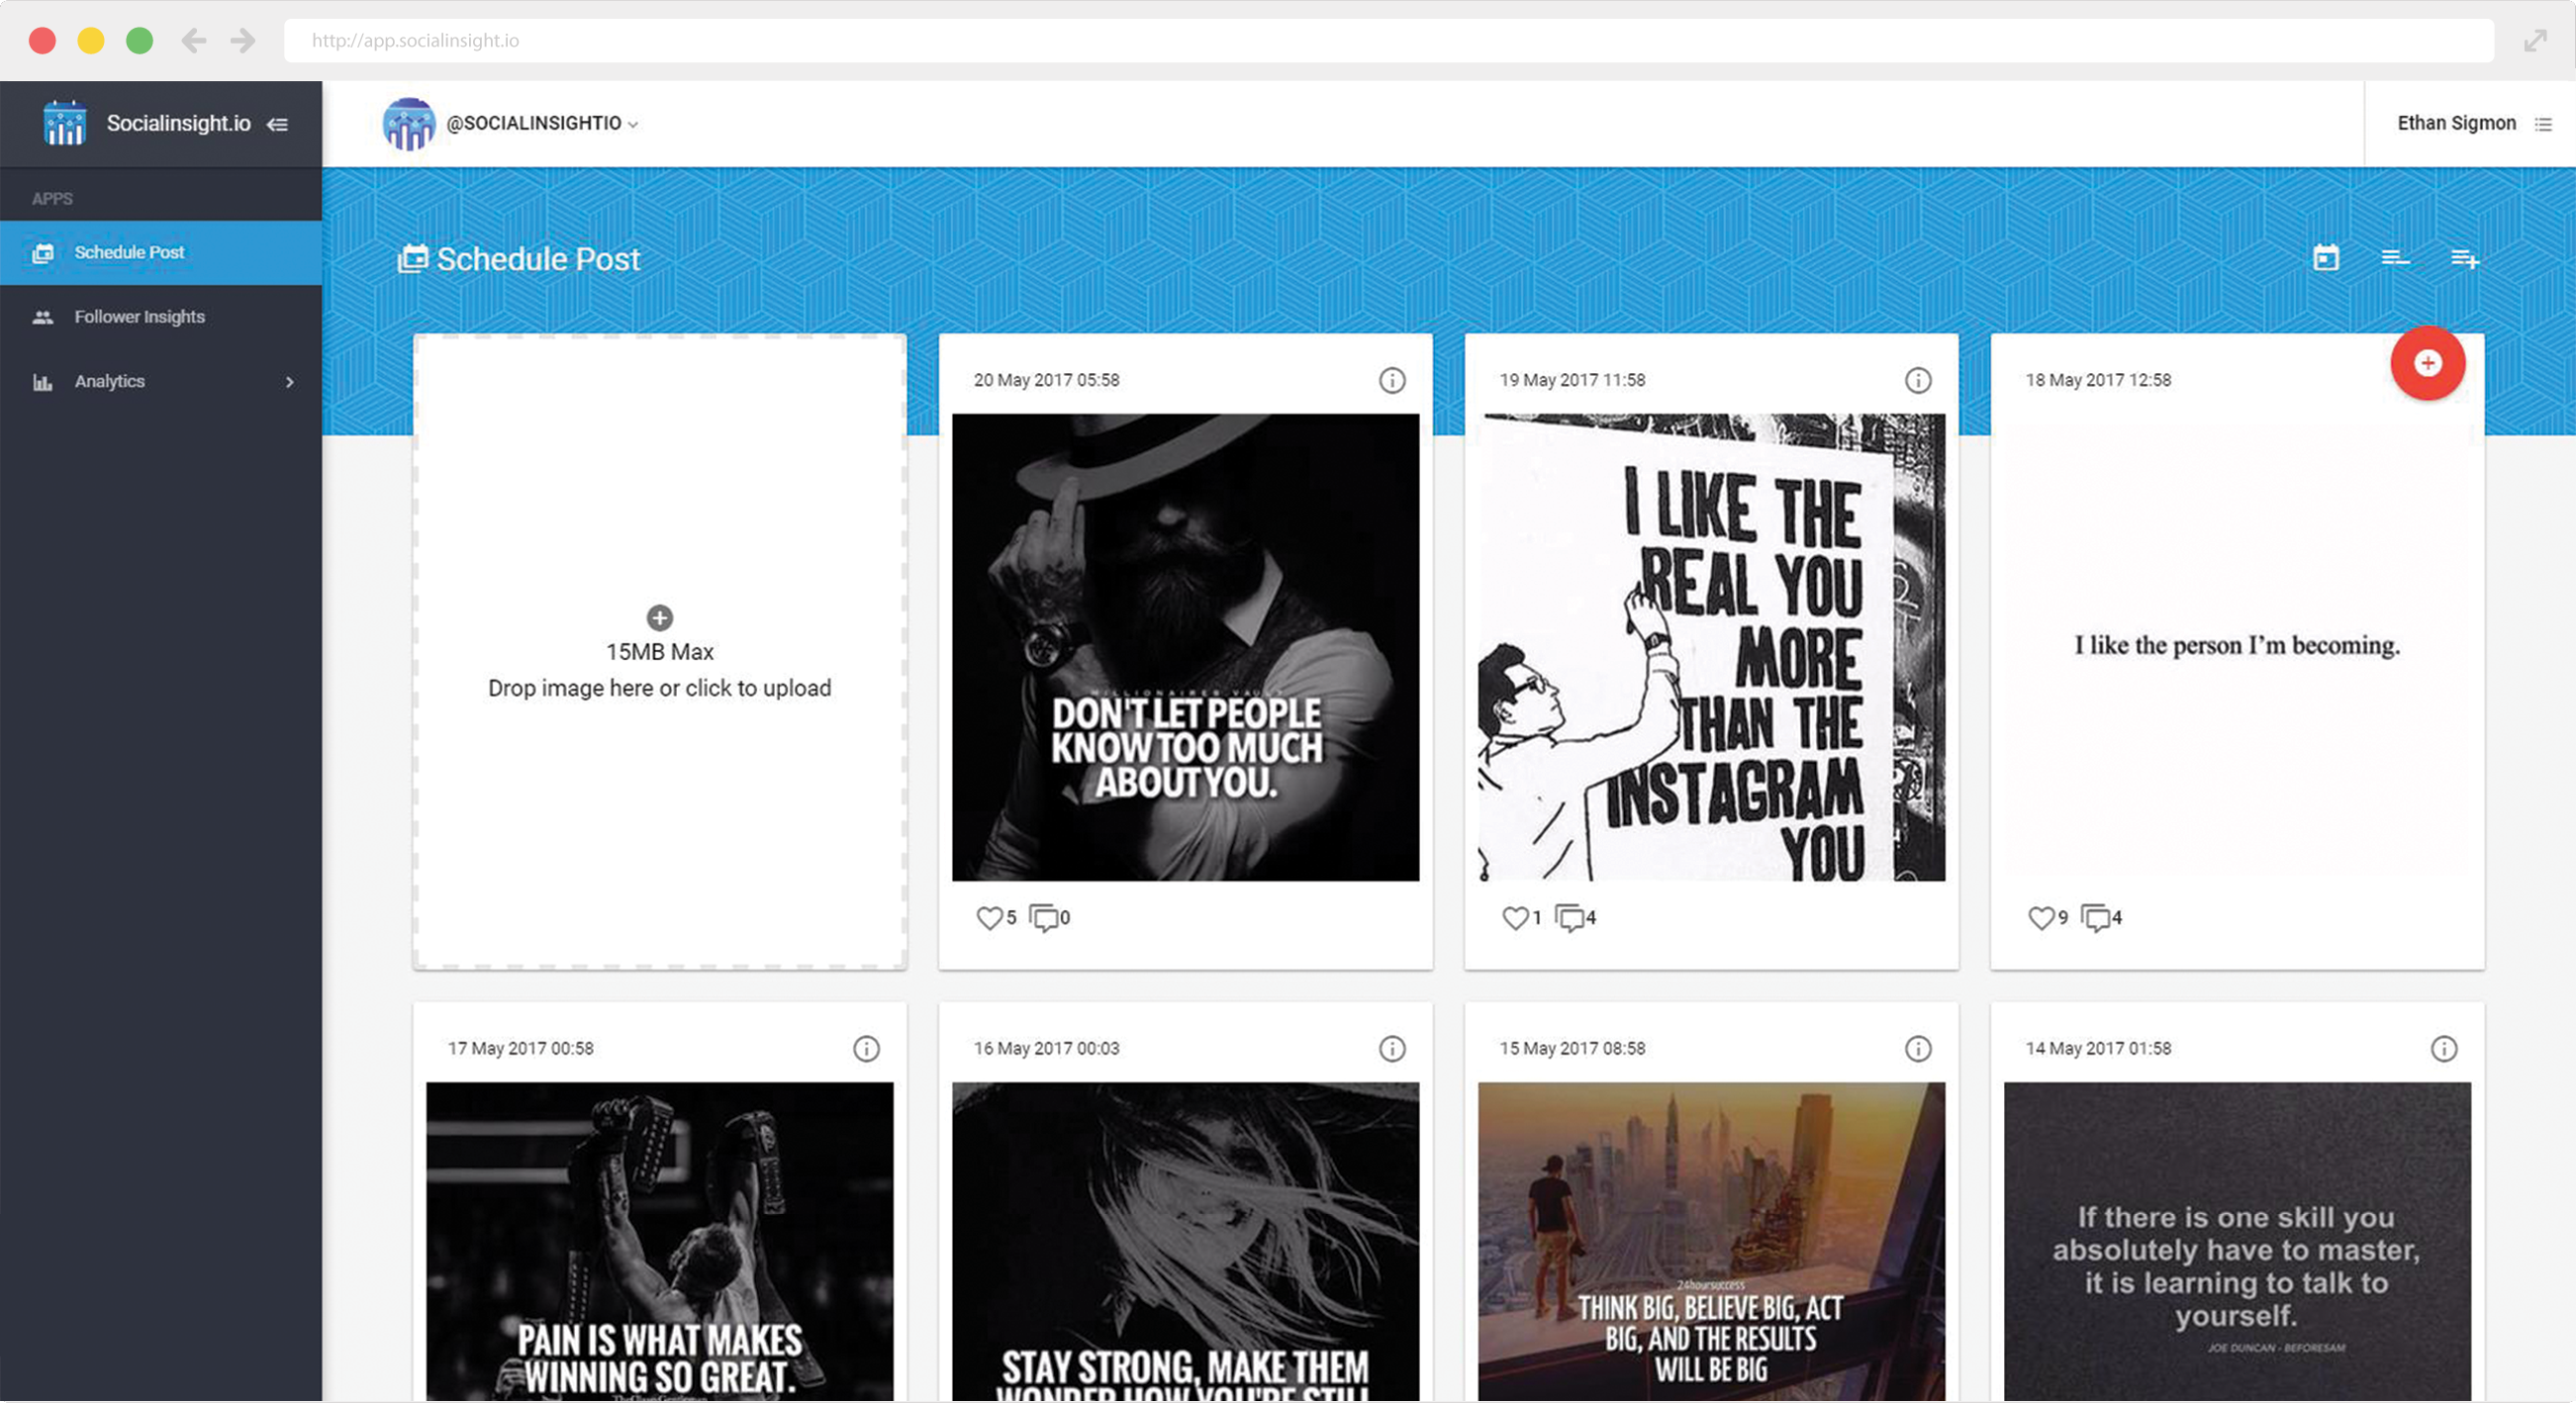
Task: Click the Socialinsight.io logo icon
Action: 64,122
